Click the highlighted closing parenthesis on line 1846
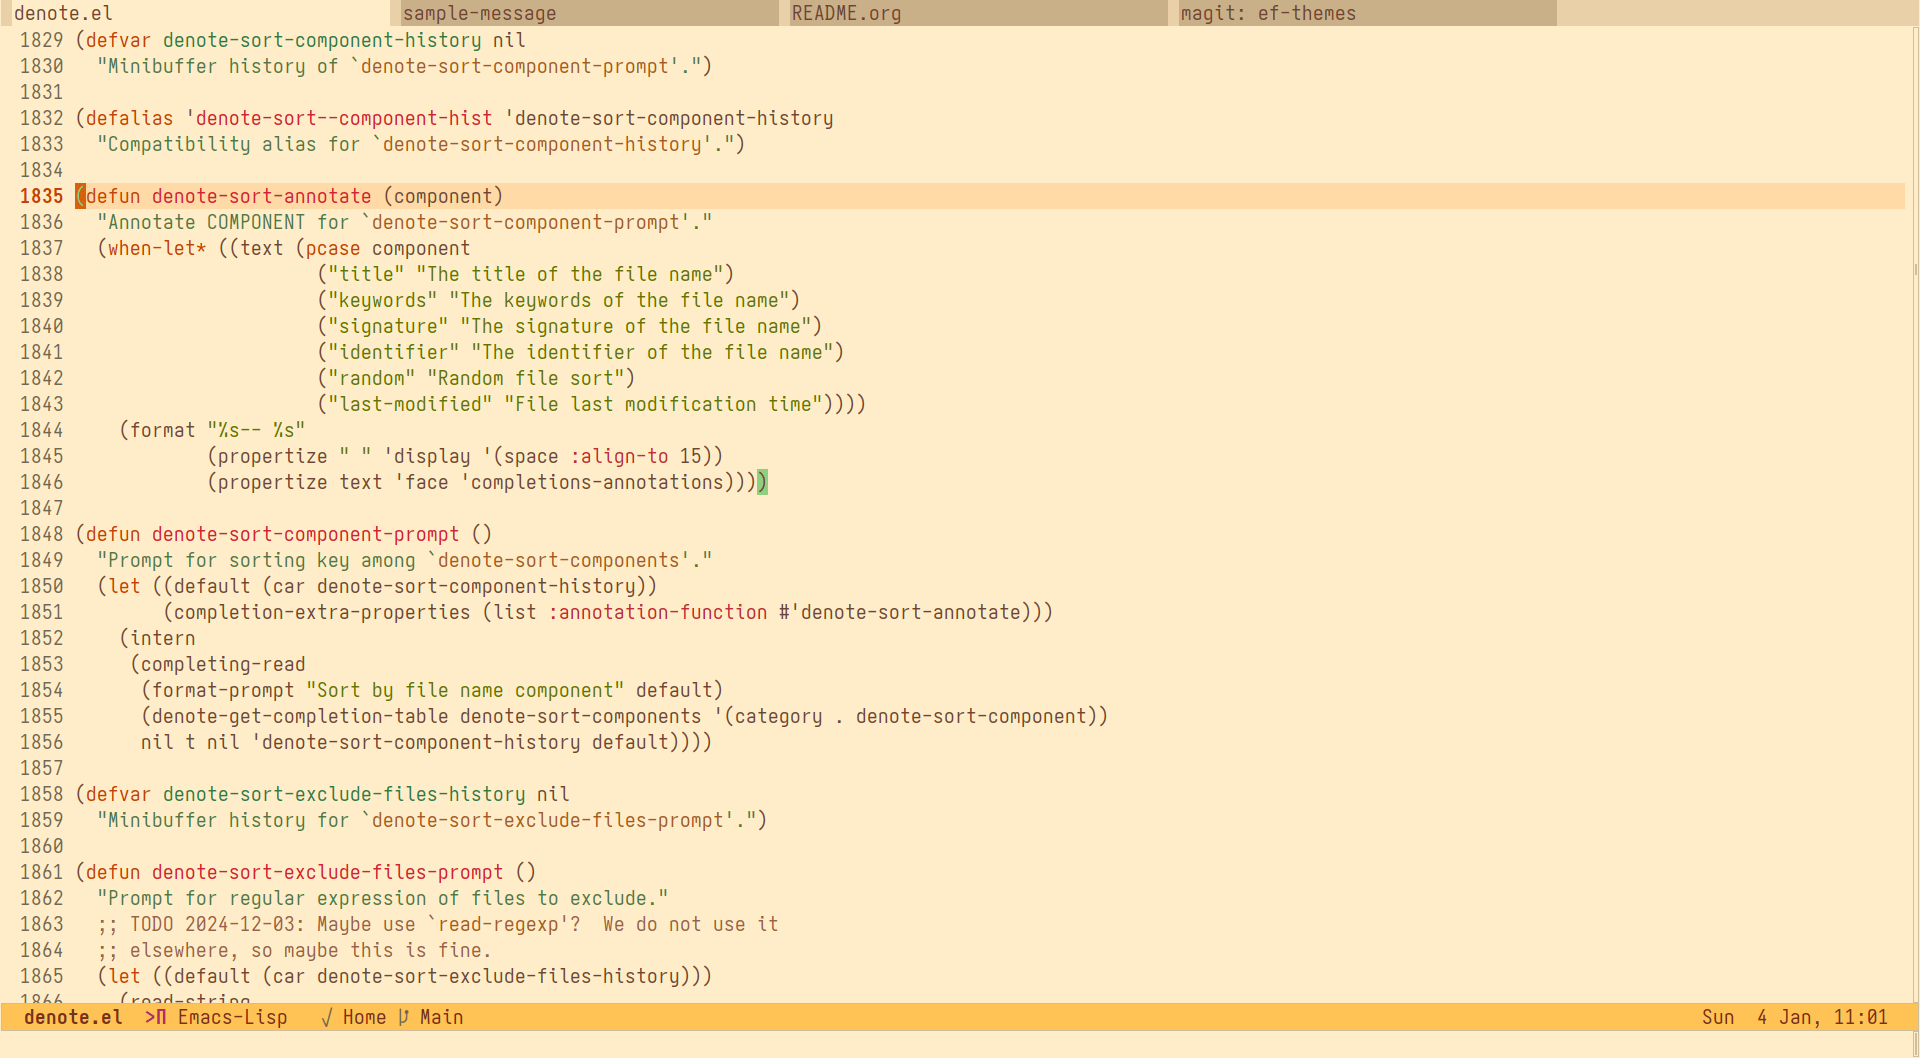The image size is (1920, 1058). 762,482
